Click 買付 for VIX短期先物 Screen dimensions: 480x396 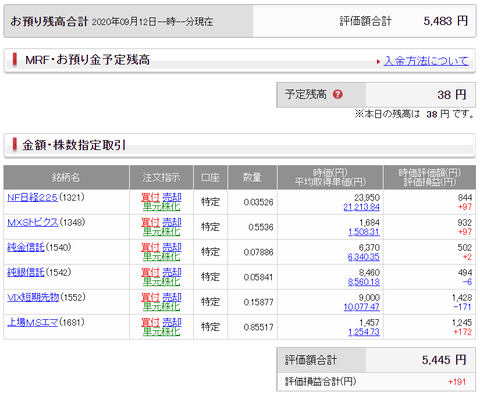151,297
